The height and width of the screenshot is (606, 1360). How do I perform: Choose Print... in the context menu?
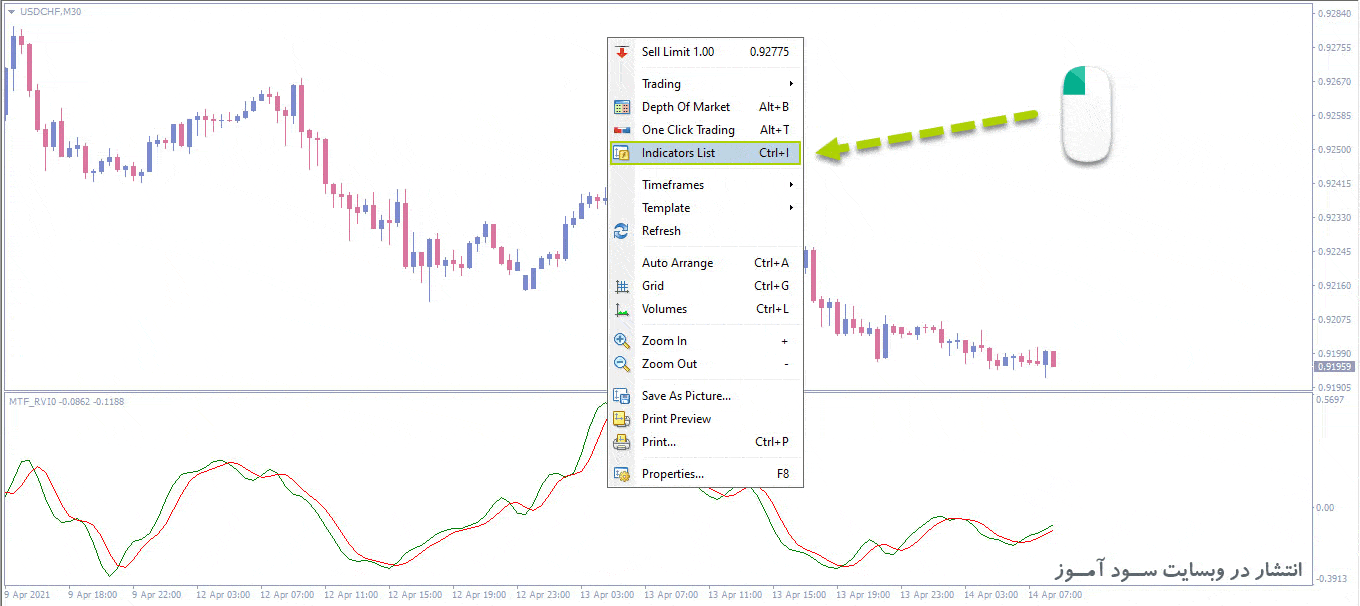(x=658, y=442)
